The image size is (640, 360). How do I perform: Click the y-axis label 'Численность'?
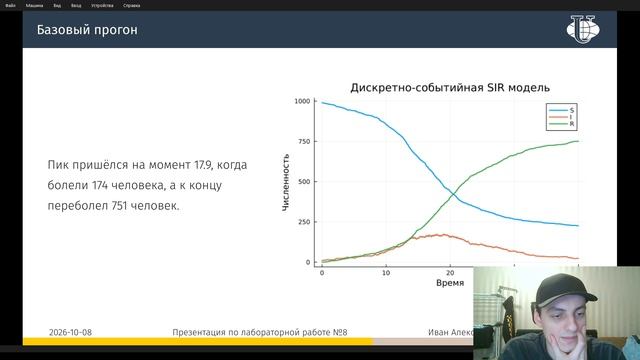pos(286,182)
